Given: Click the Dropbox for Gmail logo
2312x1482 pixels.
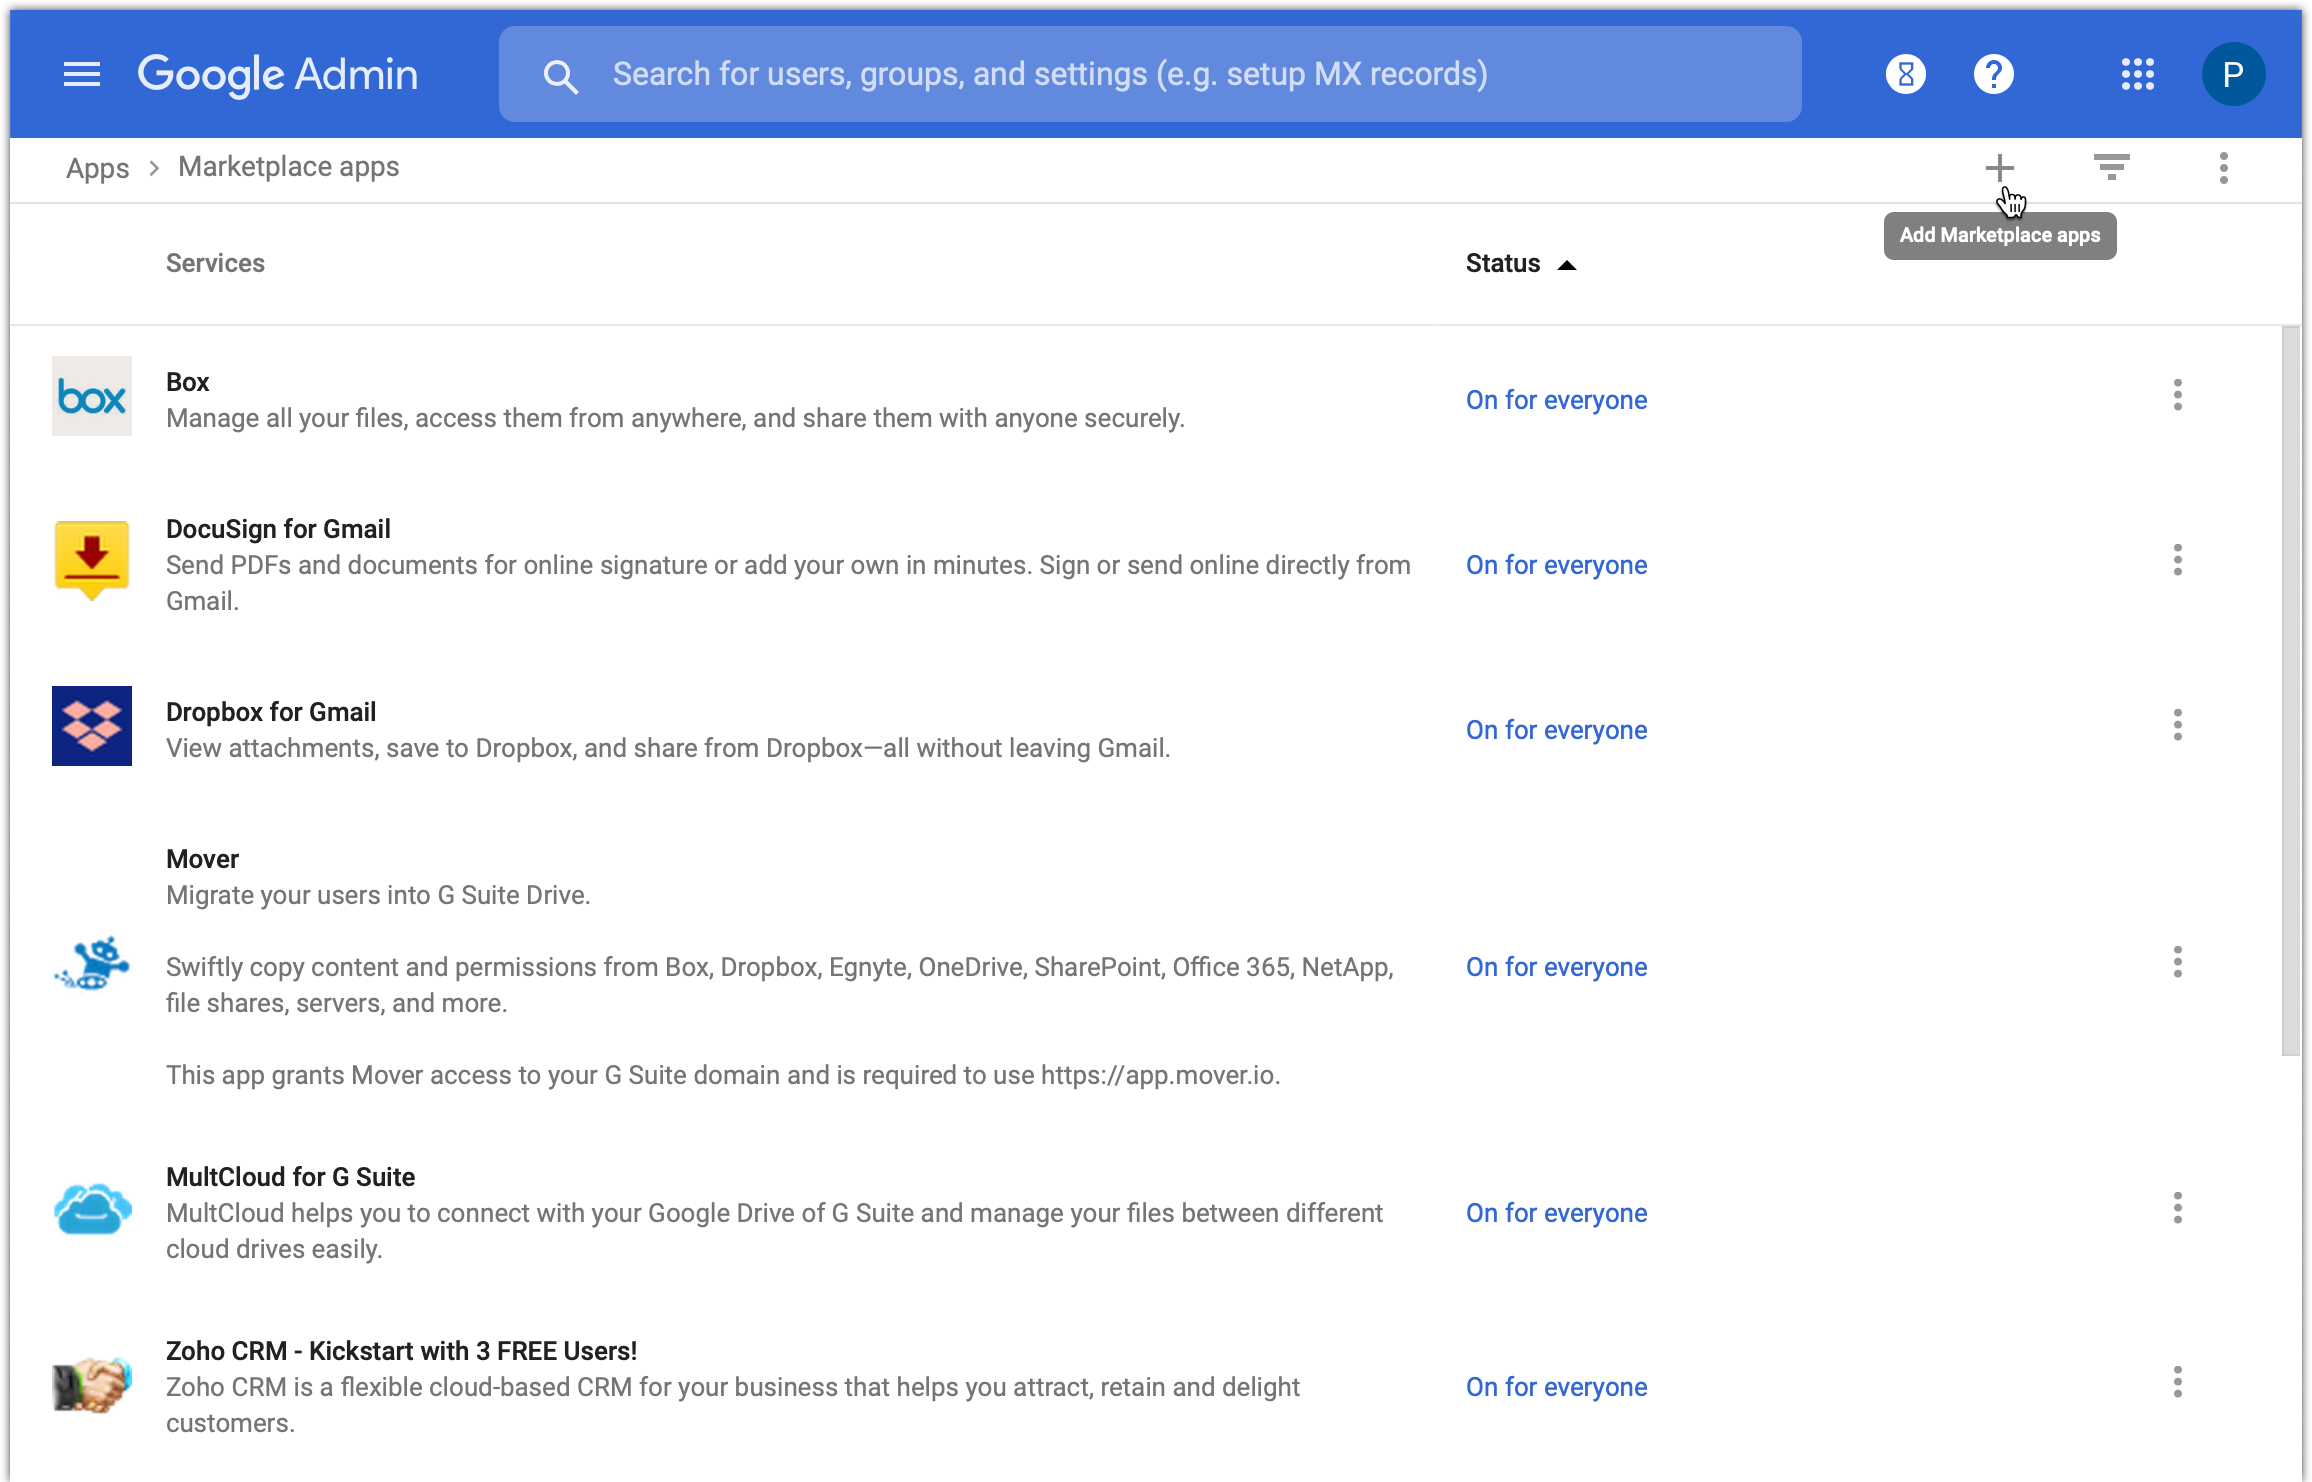Looking at the screenshot, I should (91, 726).
